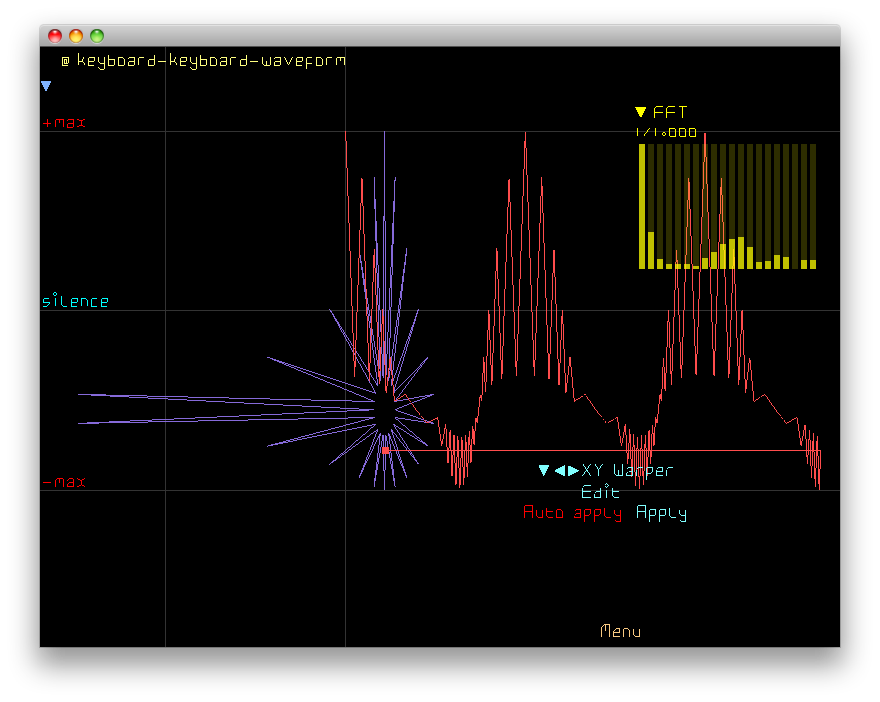Click the green zoom button in title bar
The image size is (880, 702).
click(97, 36)
